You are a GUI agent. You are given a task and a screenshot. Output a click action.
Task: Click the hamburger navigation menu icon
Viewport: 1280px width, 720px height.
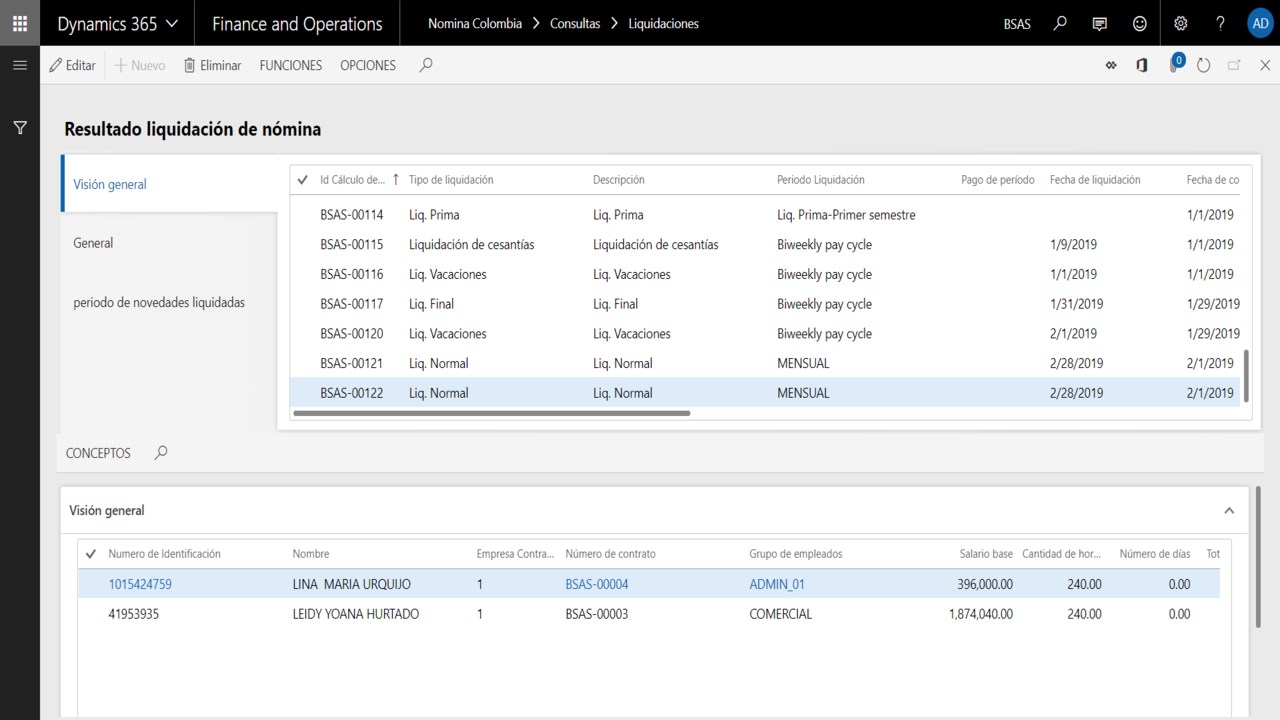[20, 65]
